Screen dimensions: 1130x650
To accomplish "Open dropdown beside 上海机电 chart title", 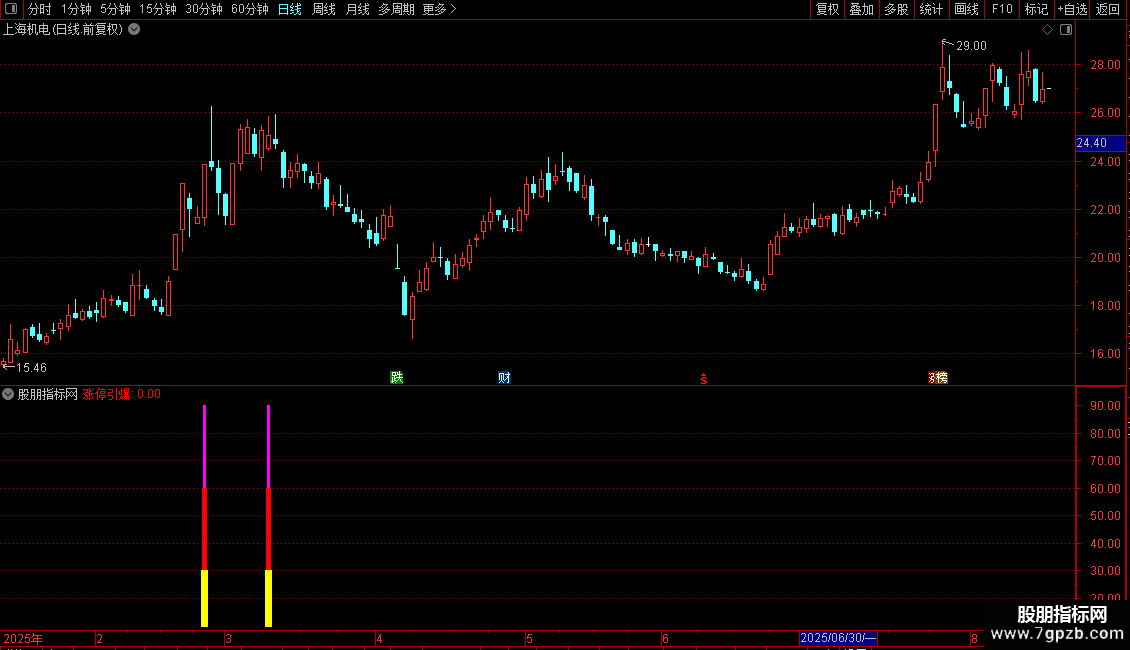I will (x=134, y=30).
